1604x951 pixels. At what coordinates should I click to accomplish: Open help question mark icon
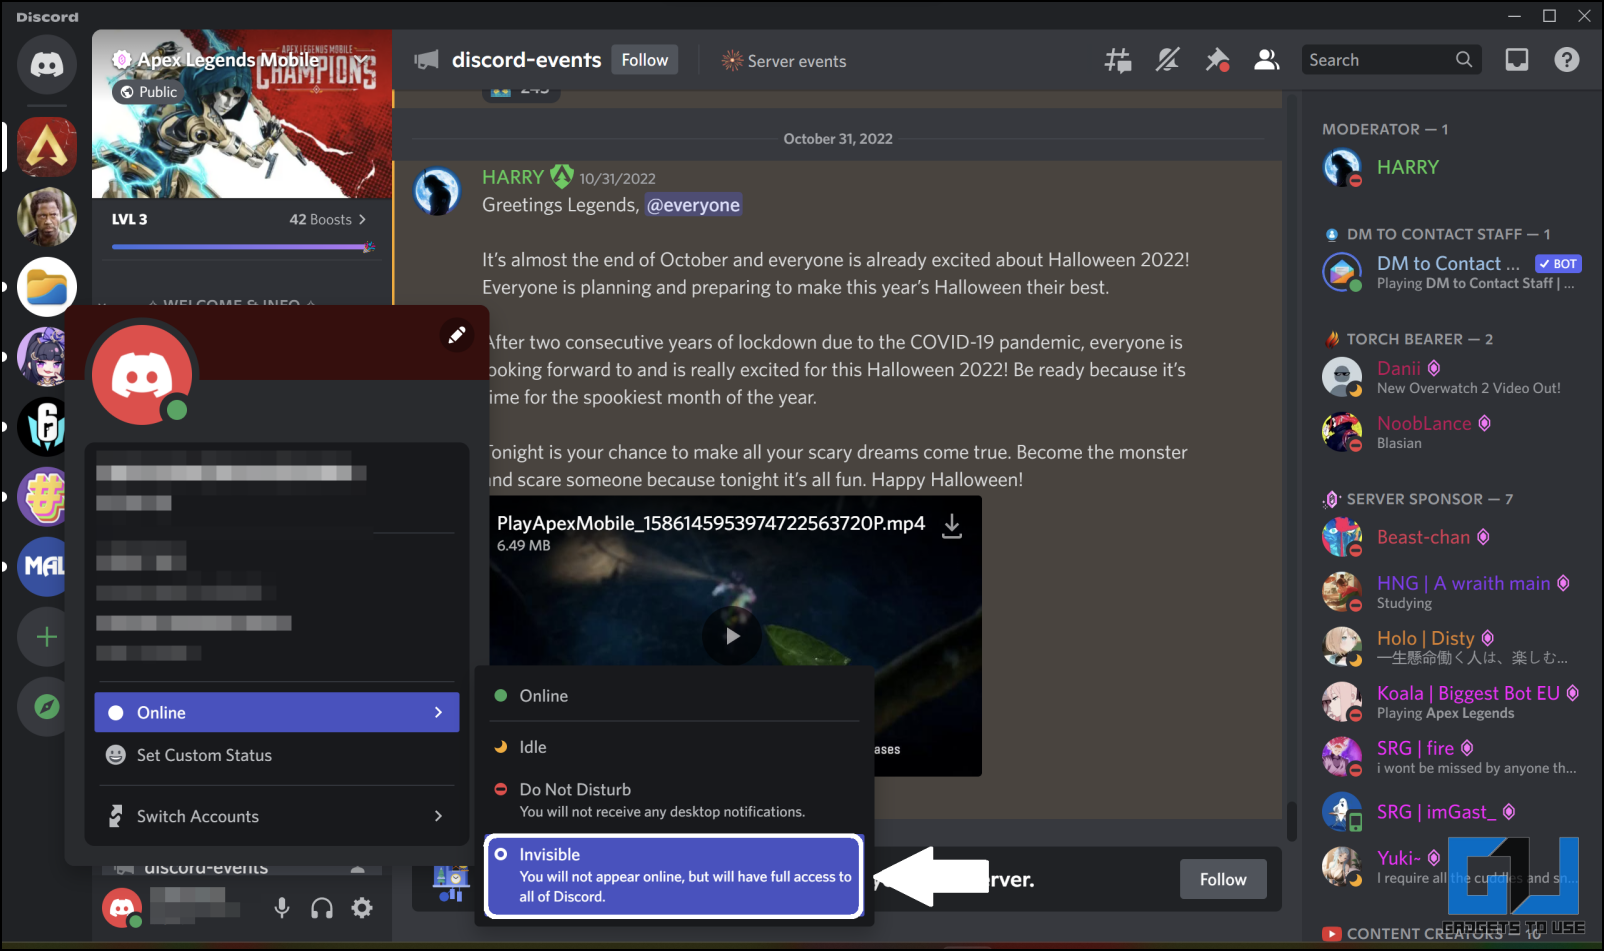coord(1567,60)
